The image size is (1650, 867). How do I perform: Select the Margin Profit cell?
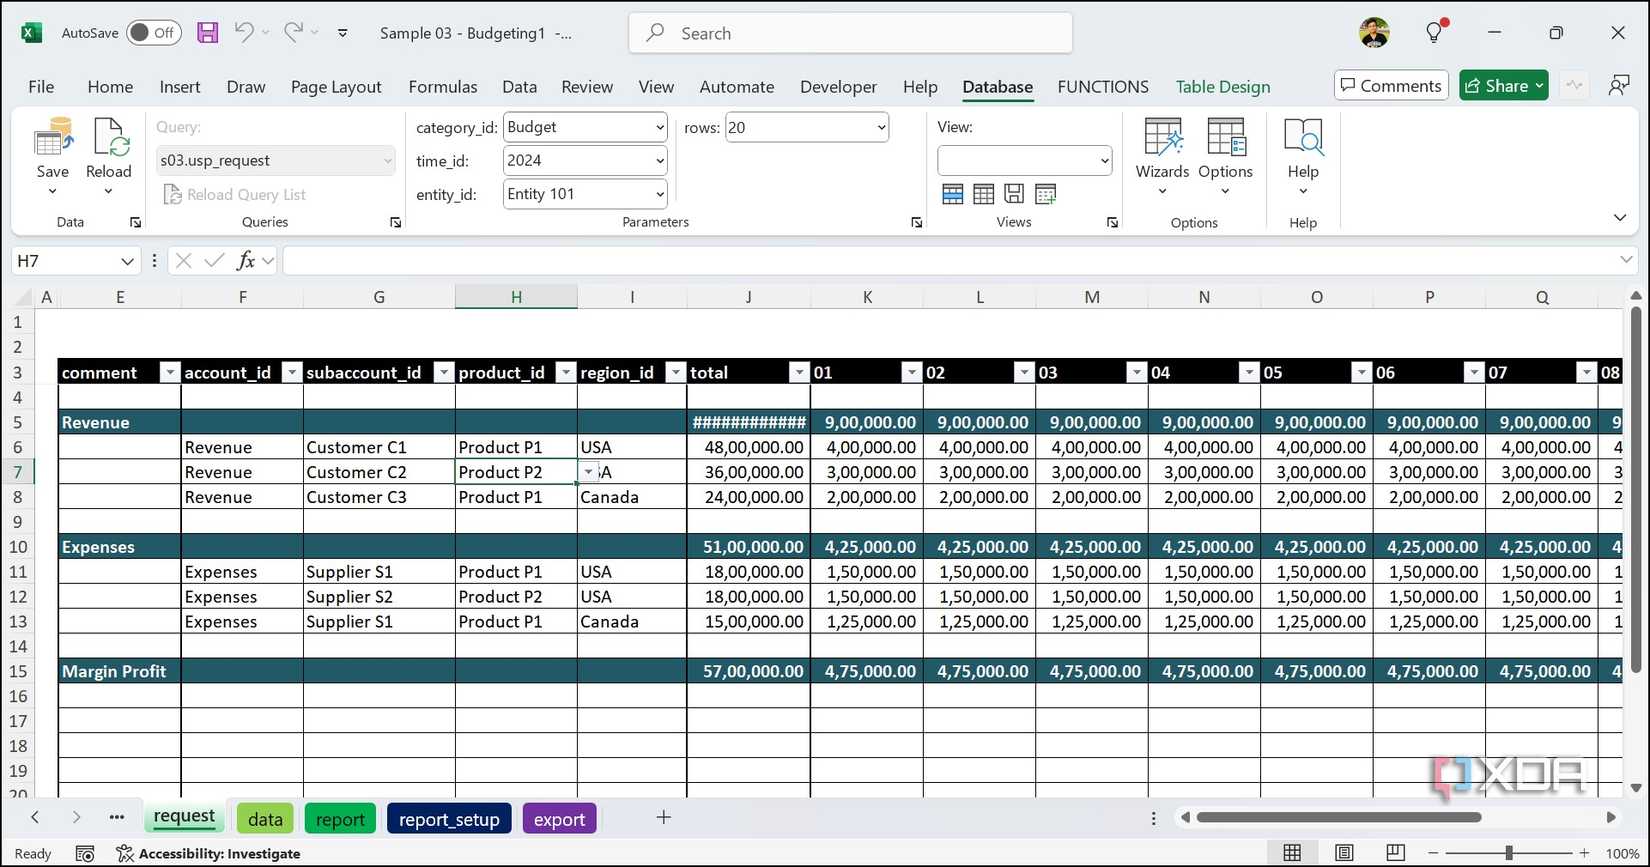click(x=119, y=672)
